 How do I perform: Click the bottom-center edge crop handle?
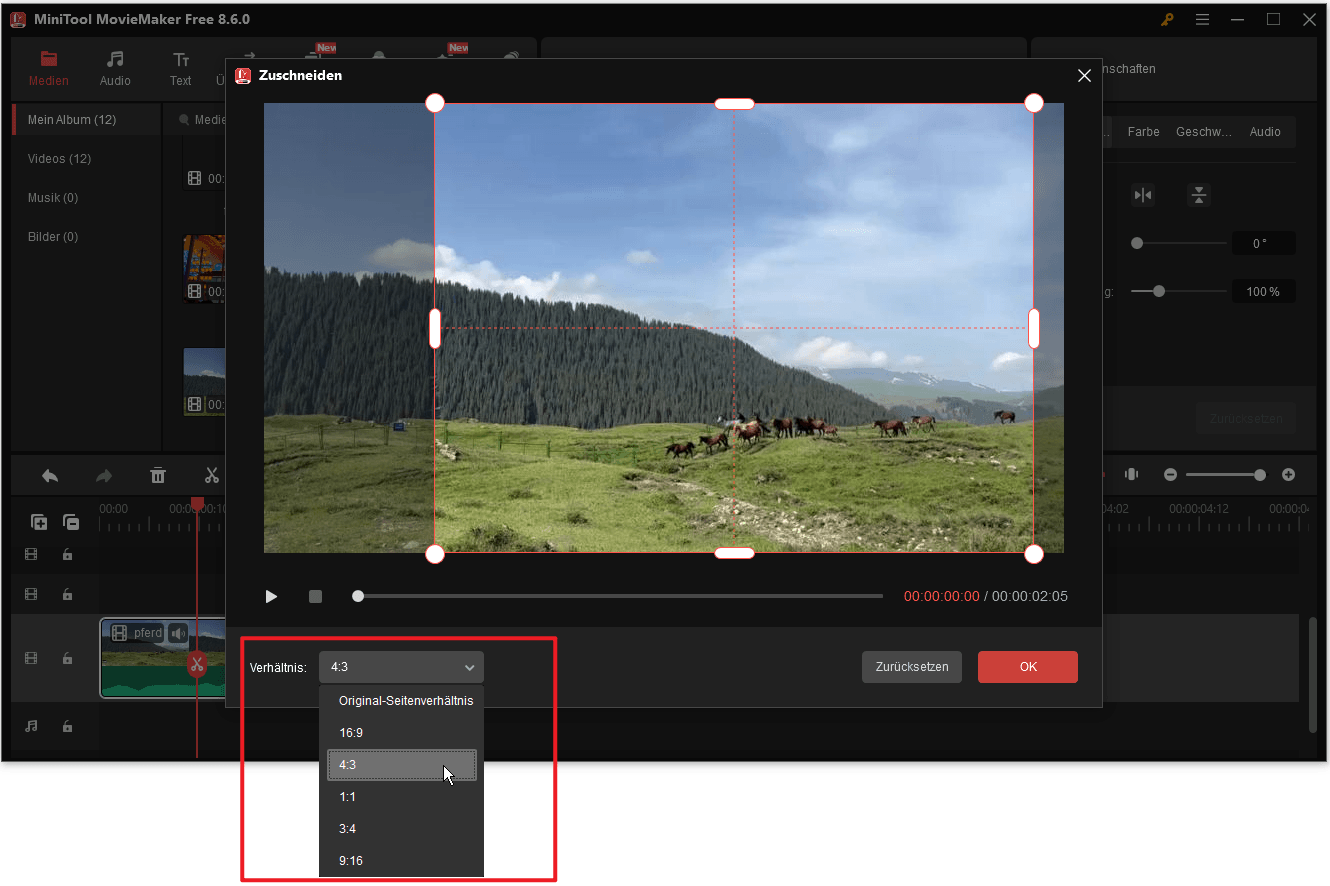[734, 554]
